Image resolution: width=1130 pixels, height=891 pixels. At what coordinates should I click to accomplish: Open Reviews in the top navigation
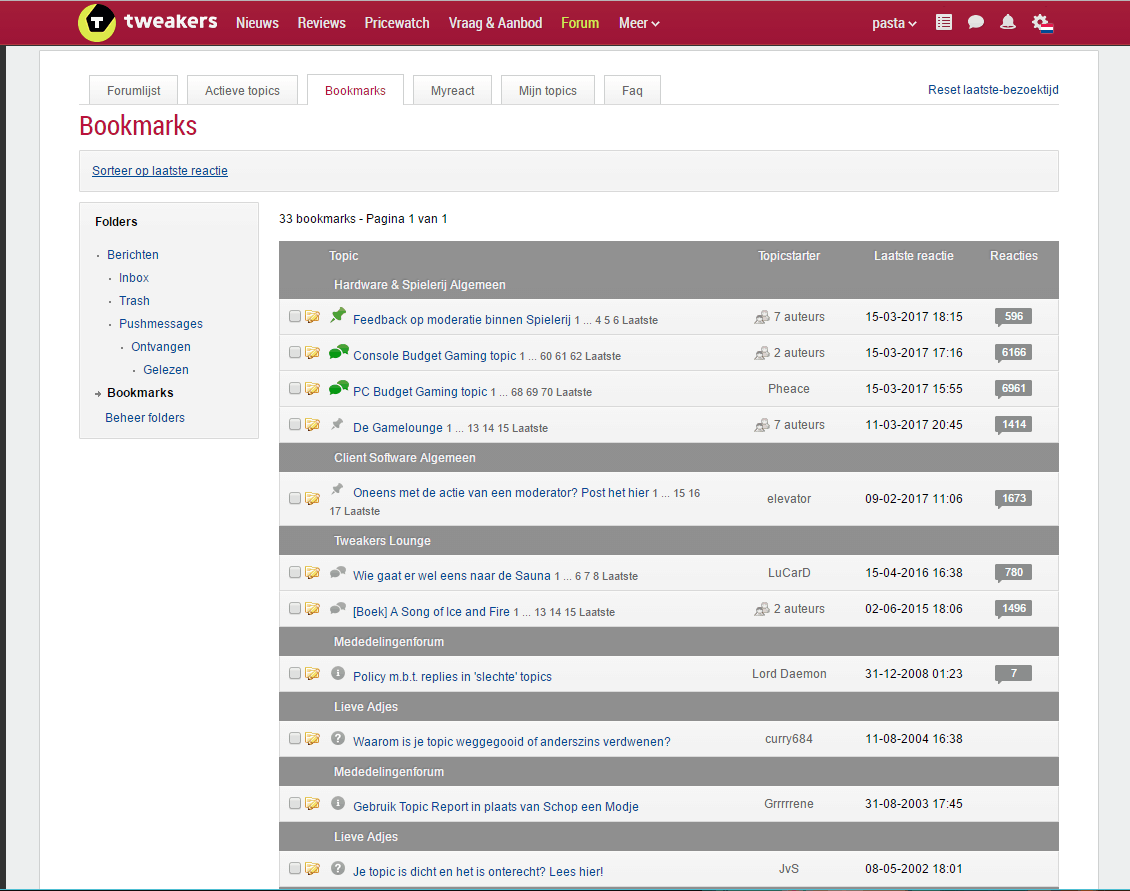pyautogui.click(x=321, y=23)
